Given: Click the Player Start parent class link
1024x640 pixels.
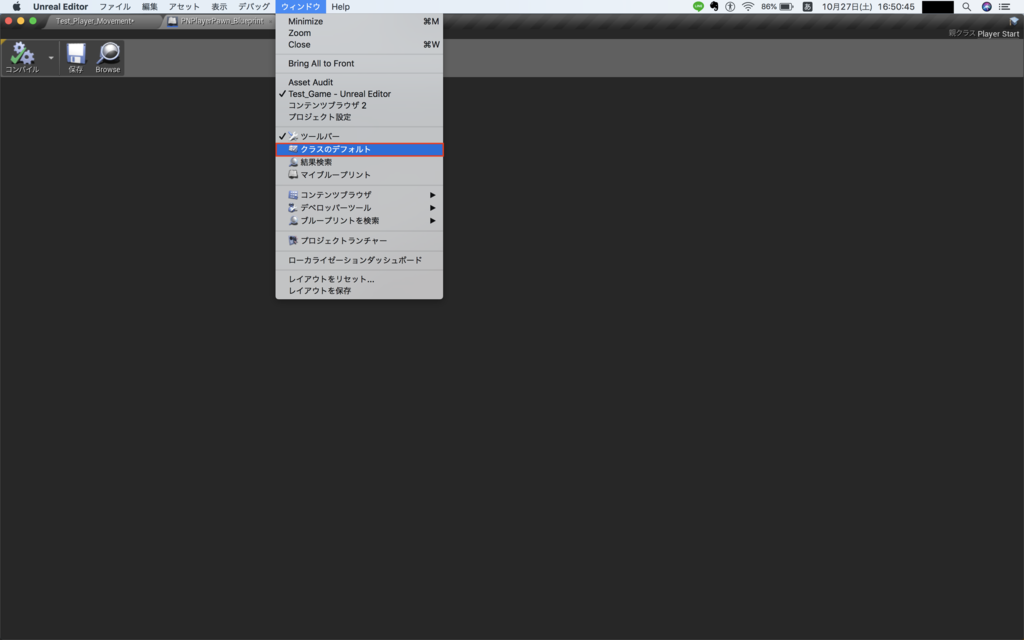Looking at the screenshot, I should (x=998, y=34).
